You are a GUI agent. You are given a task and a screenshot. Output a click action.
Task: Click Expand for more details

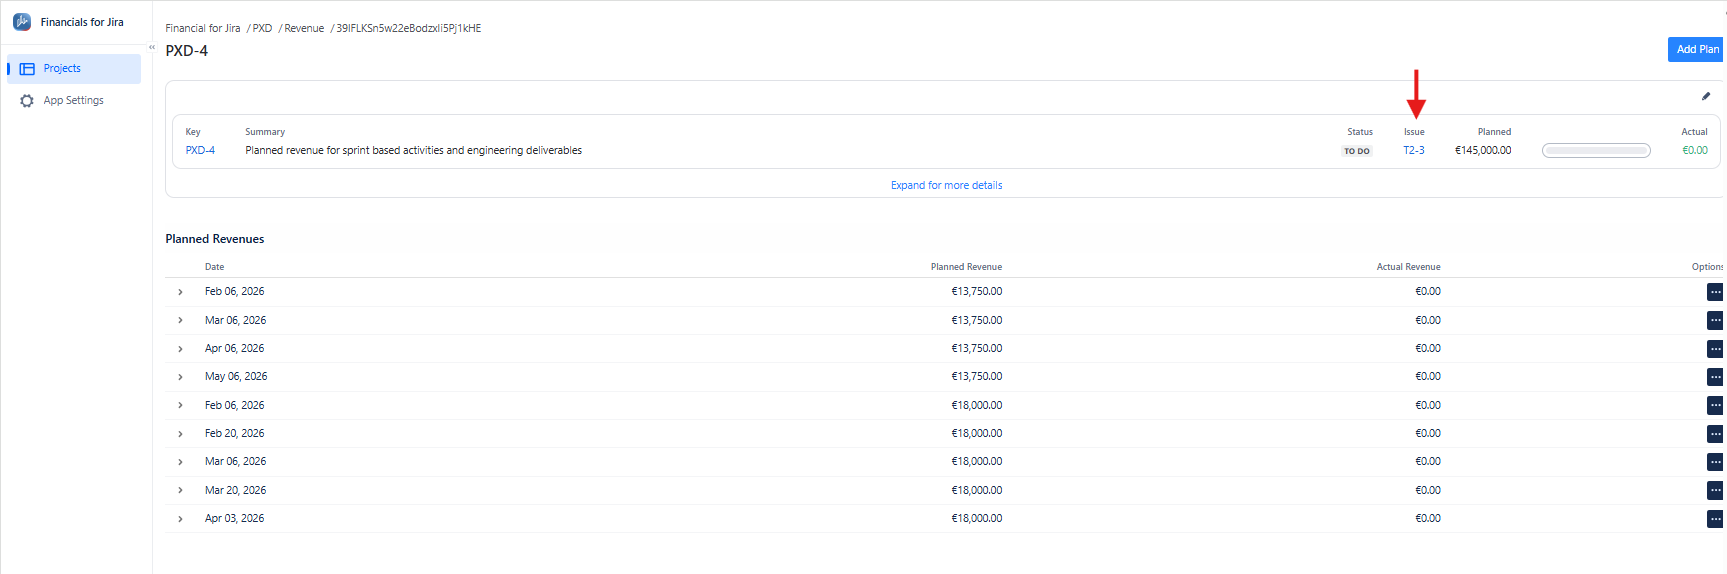coord(946,185)
